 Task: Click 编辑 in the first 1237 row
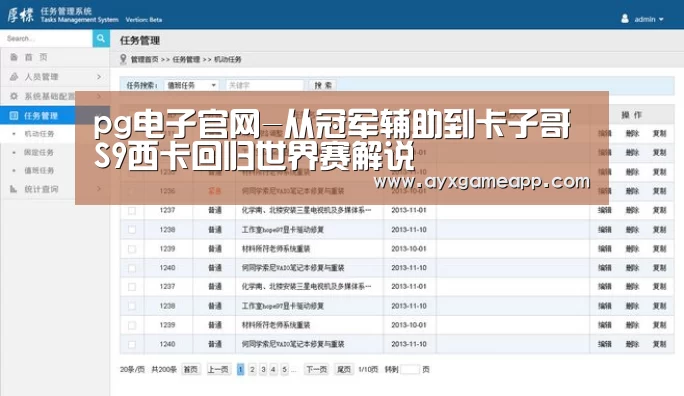tap(605, 210)
